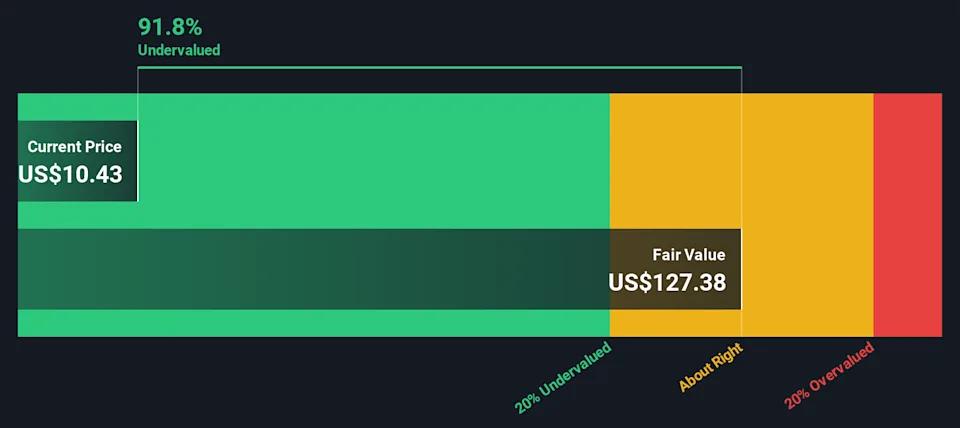Select the green Undervalued label beneath 91.8%

pos(179,50)
